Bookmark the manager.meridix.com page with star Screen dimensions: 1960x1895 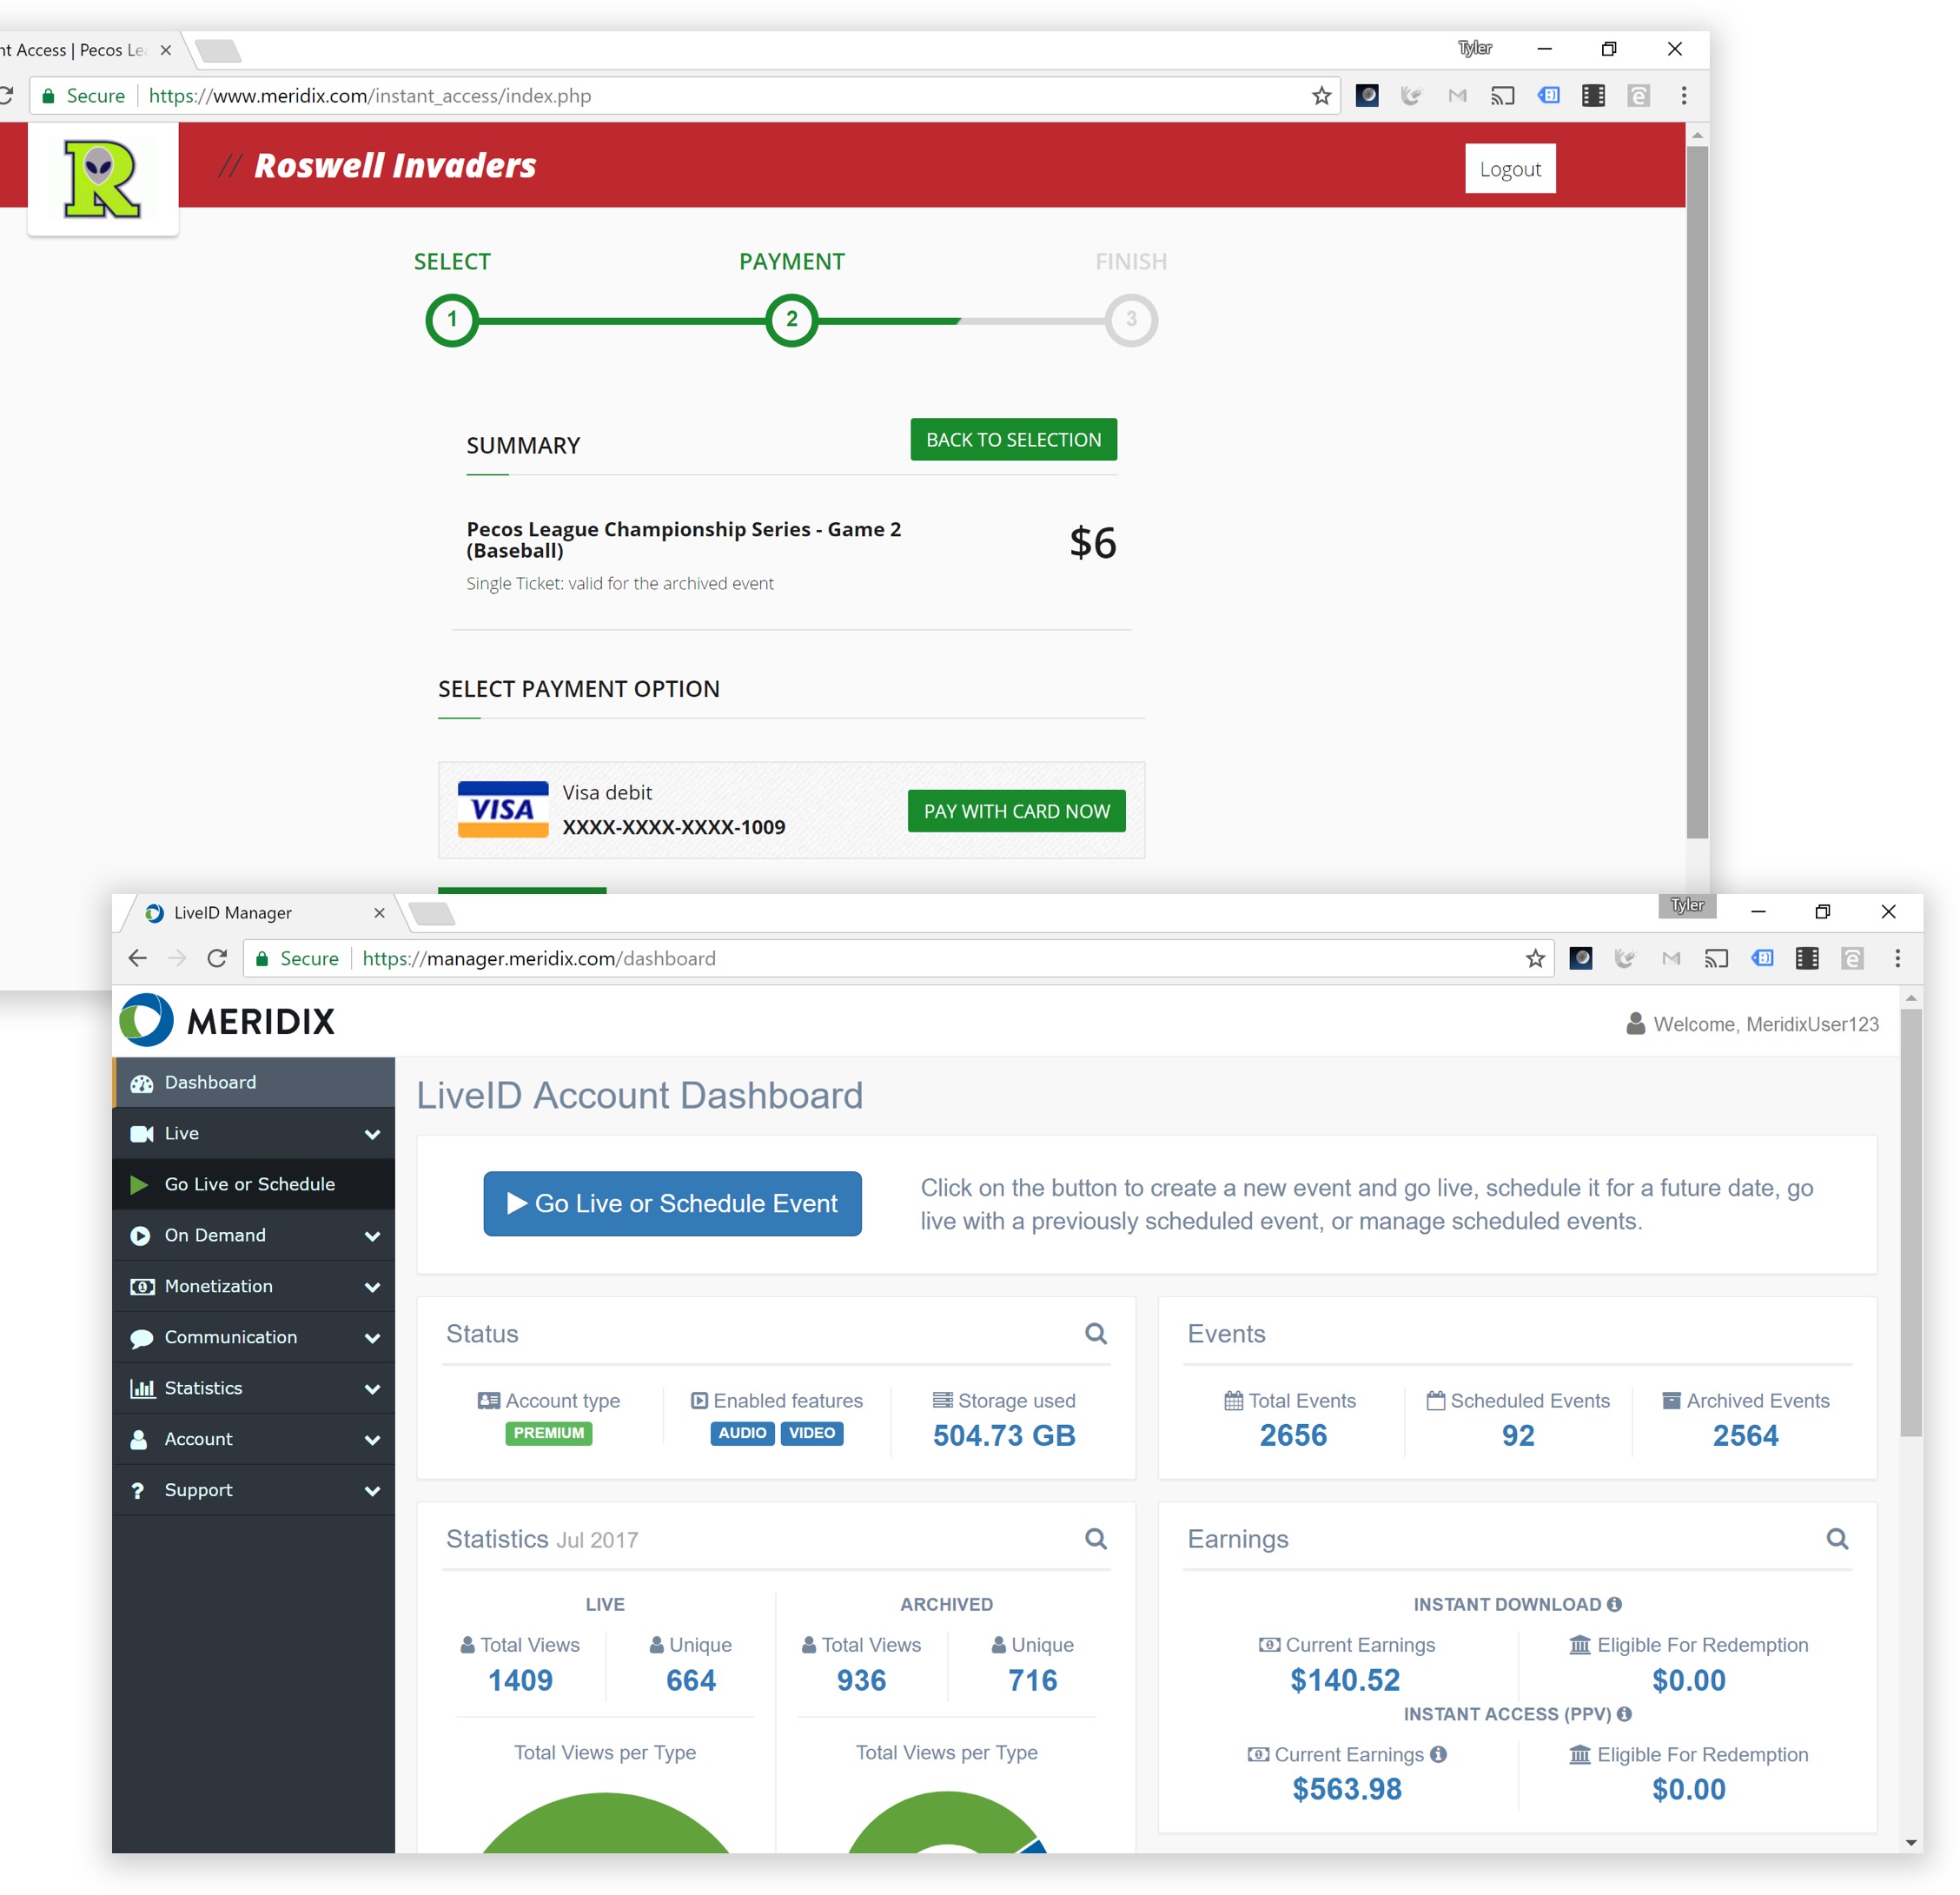click(1535, 959)
